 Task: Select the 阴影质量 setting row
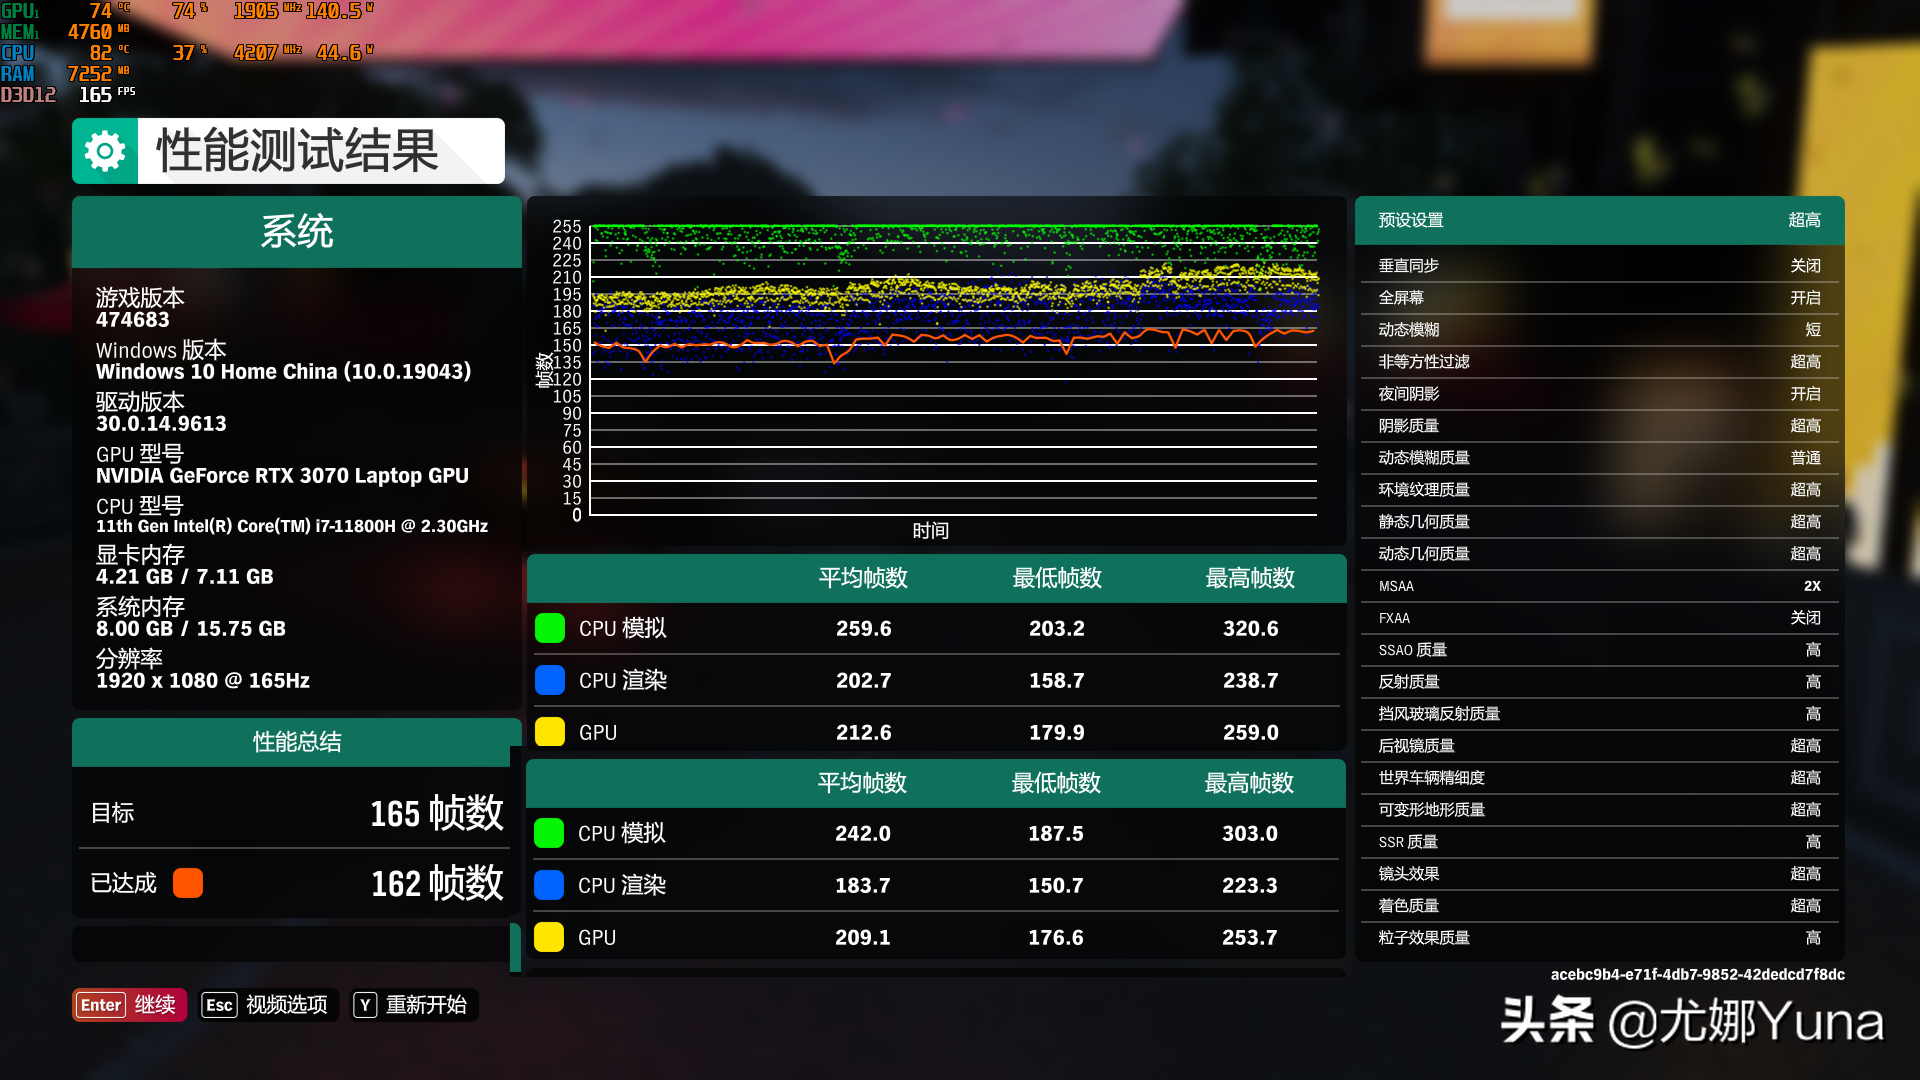[x=1599, y=426]
